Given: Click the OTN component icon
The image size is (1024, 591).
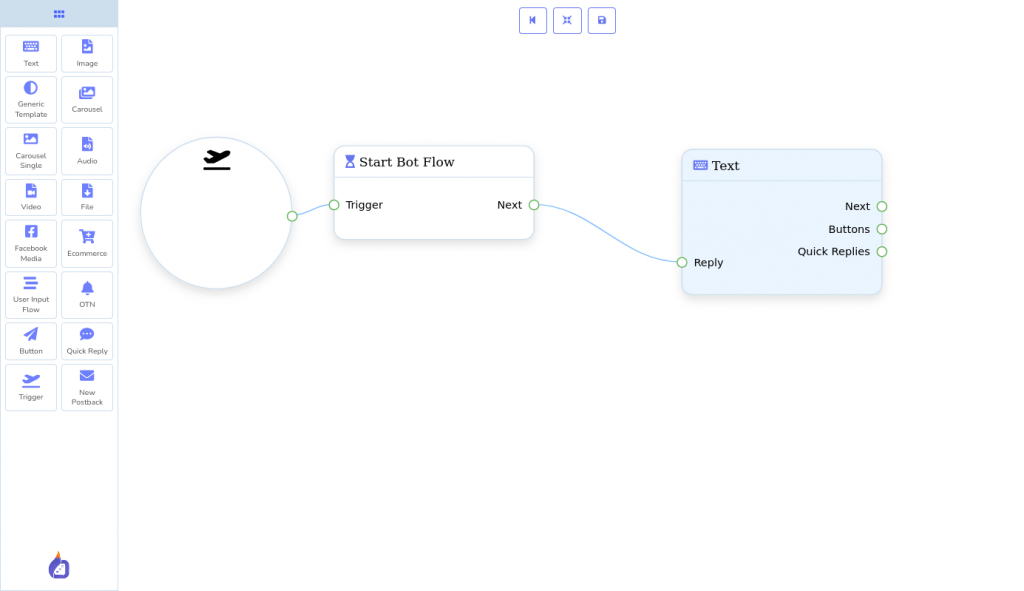Looking at the screenshot, I should coord(87,294).
